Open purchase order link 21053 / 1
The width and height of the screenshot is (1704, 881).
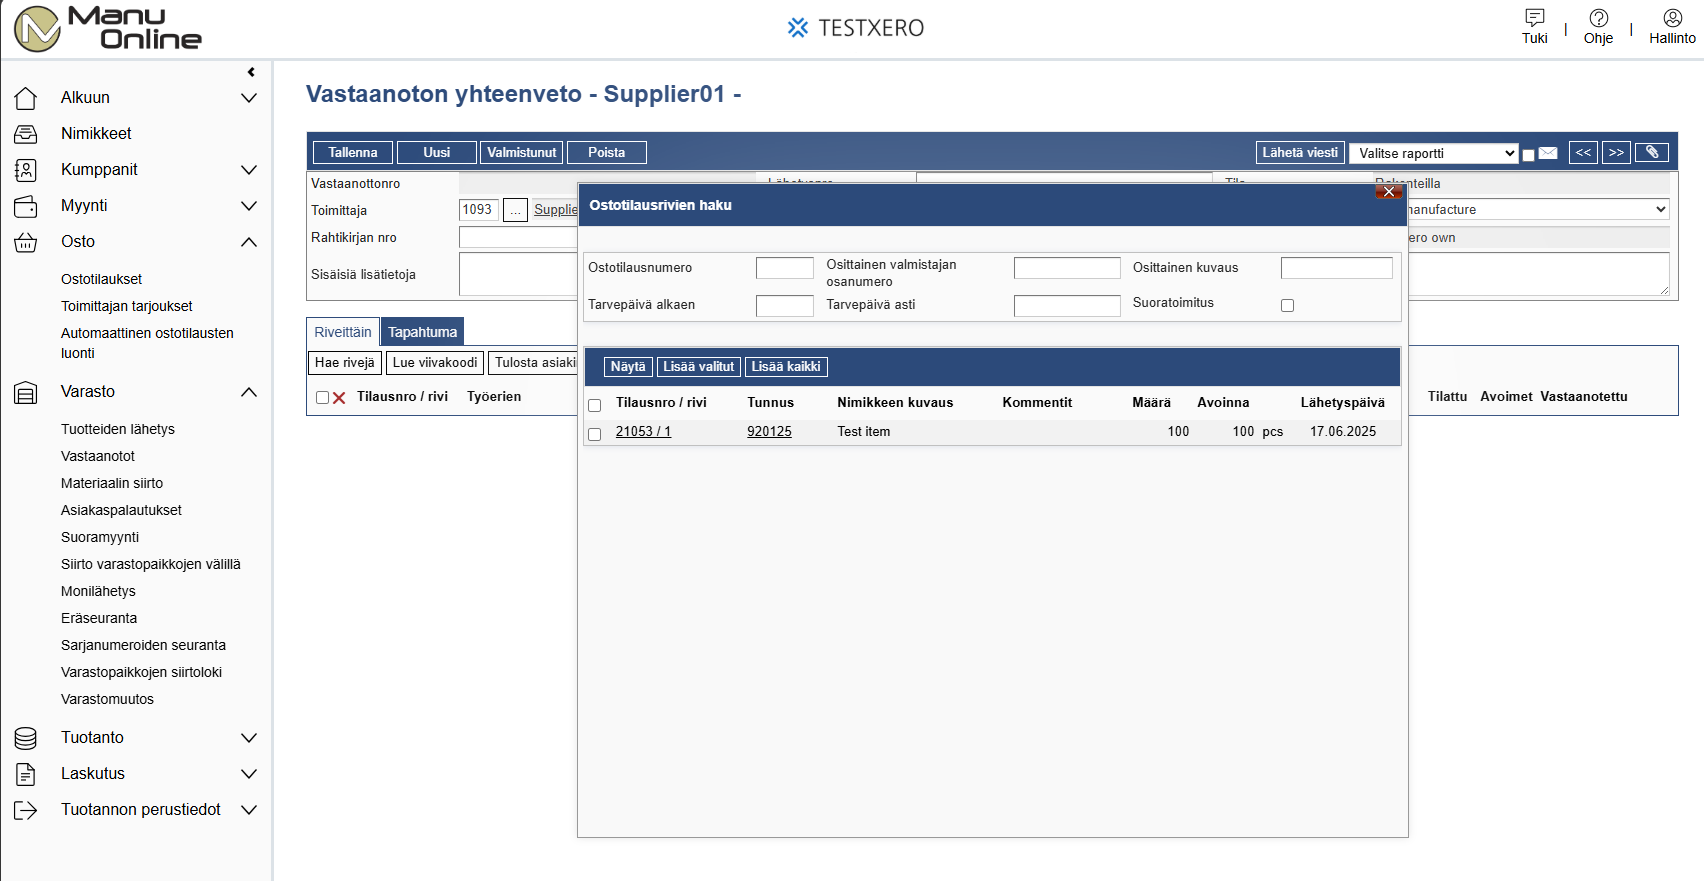643,432
